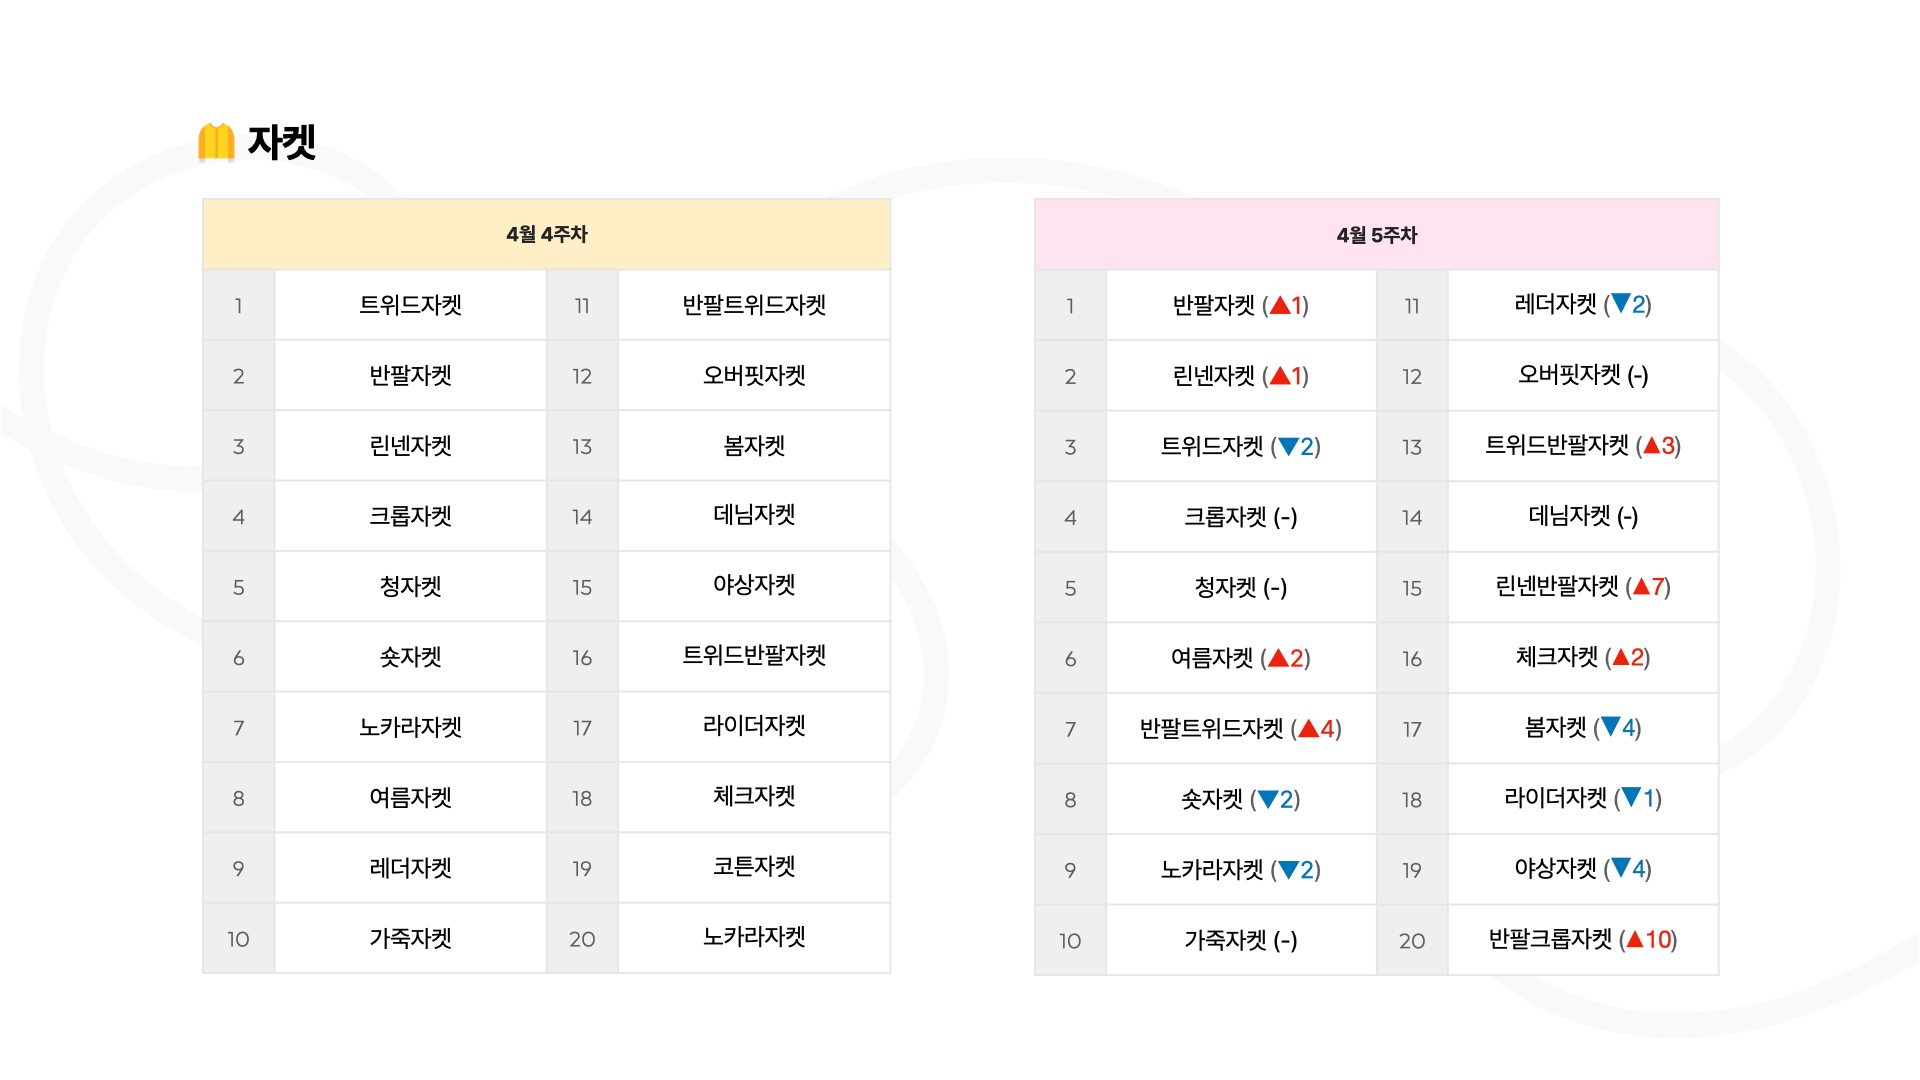Click the red up arrow beside 반팔트위드자켓
Viewport: 1920px width, 1080px height.
pyautogui.click(x=1308, y=729)
